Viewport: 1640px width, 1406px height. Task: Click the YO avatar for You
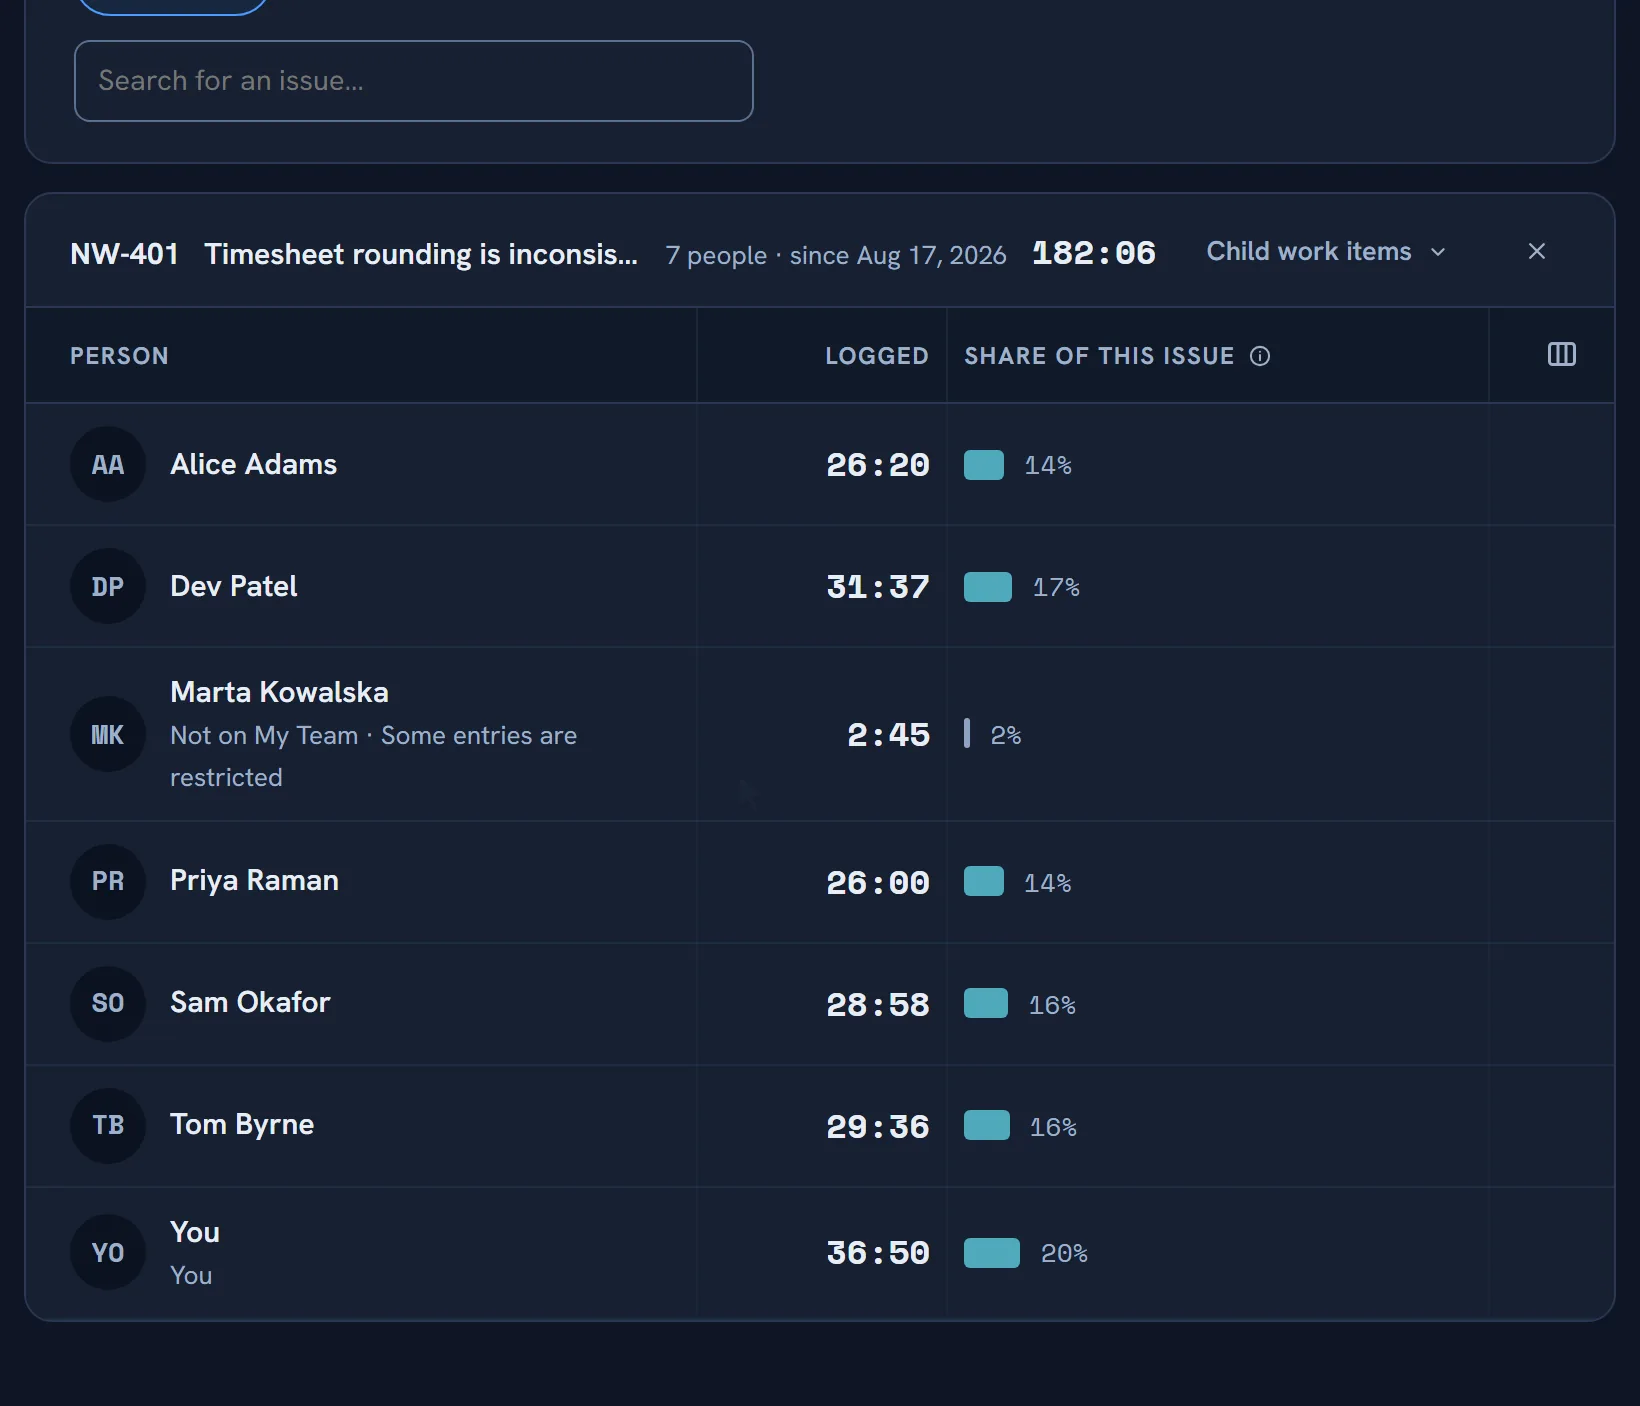click(x=108, y=1252)
